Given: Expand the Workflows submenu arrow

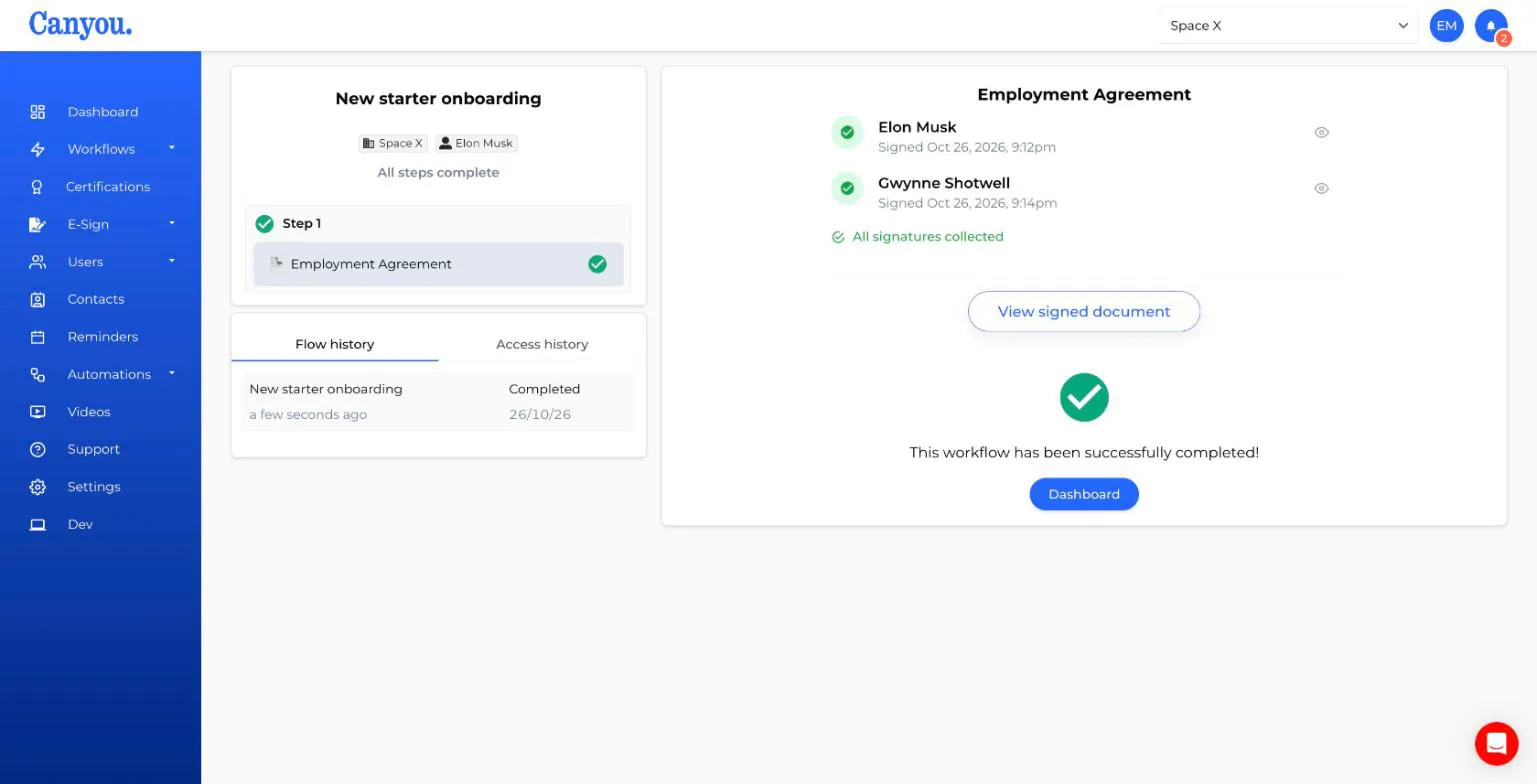Looking at the screenshot, I should (172, 148).
